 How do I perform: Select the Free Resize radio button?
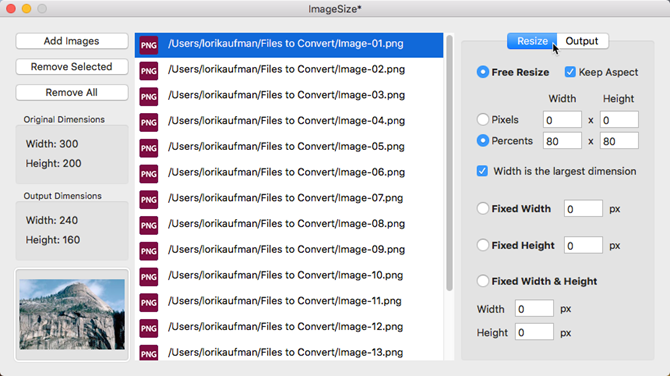tap(482, 72)
